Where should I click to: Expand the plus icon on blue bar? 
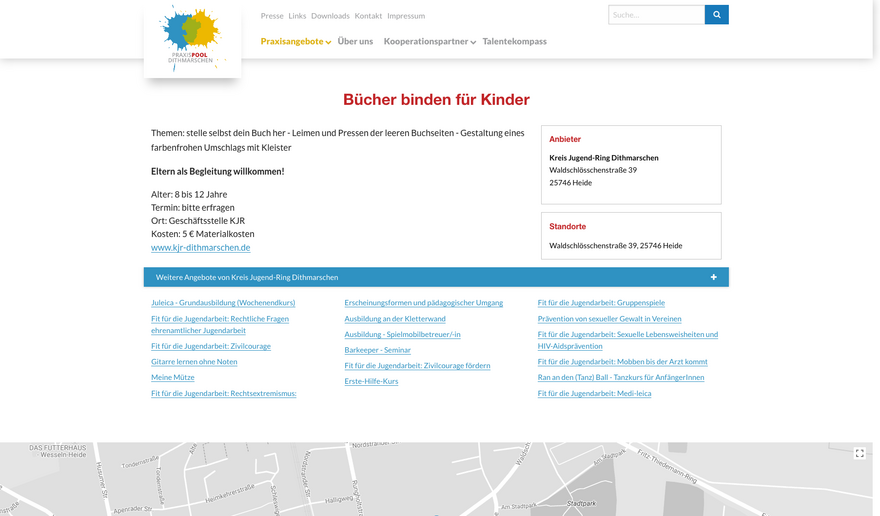pyautogui.click(x=713, y=277)
